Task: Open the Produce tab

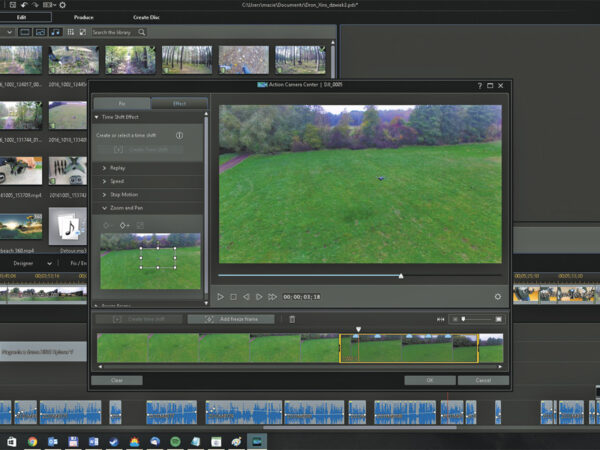Action: [x=84, y=17]
